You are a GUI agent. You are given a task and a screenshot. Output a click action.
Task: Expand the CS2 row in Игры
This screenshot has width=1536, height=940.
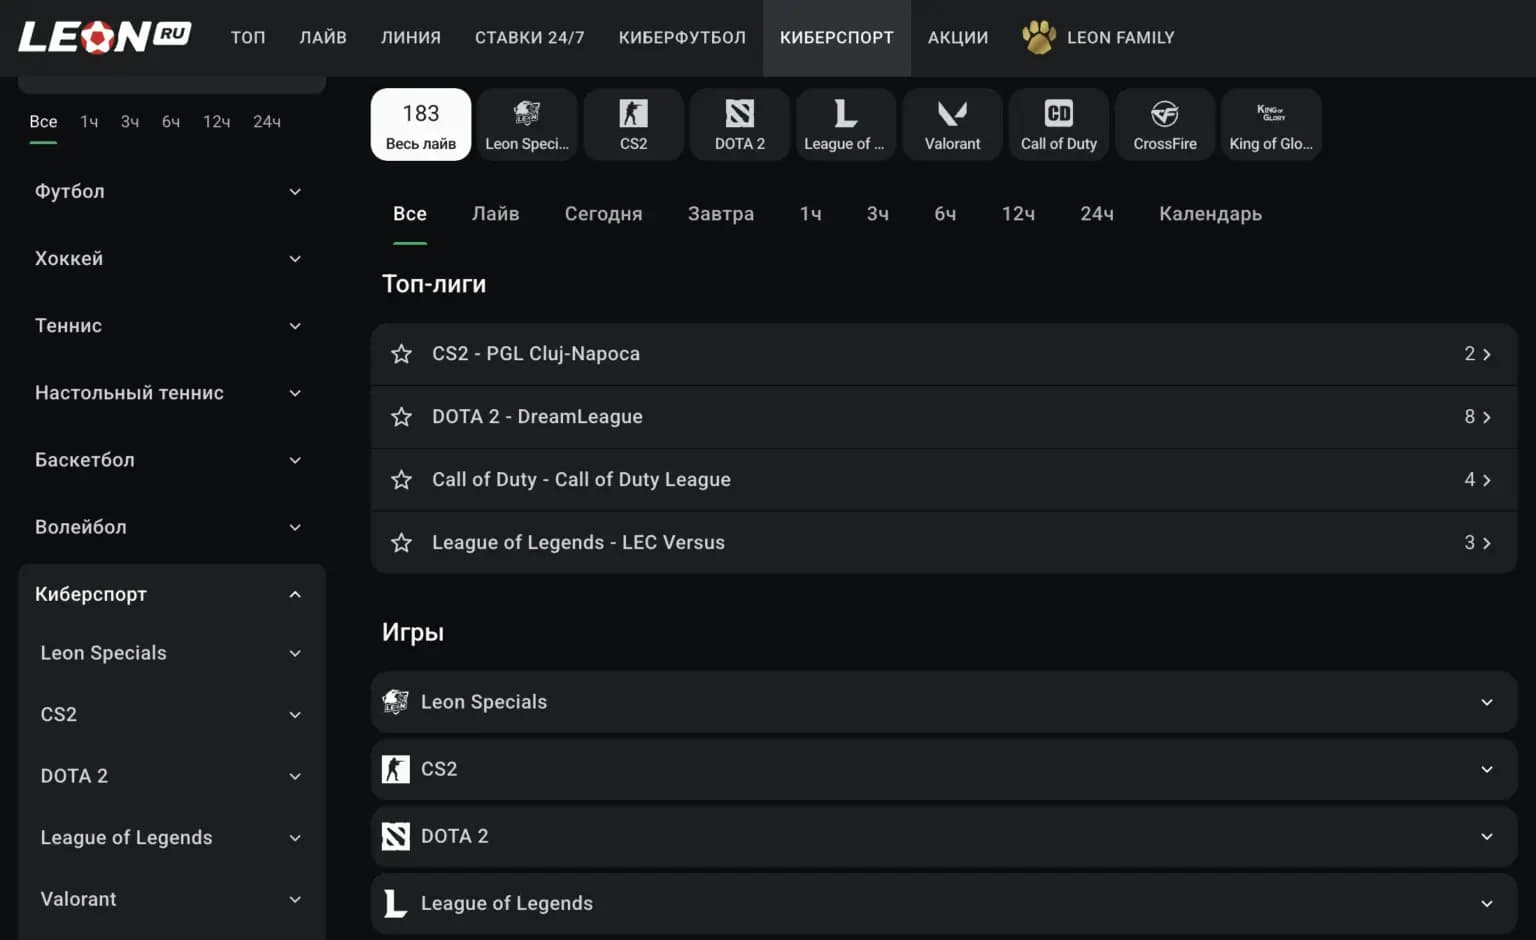(x=1487, y=769)
